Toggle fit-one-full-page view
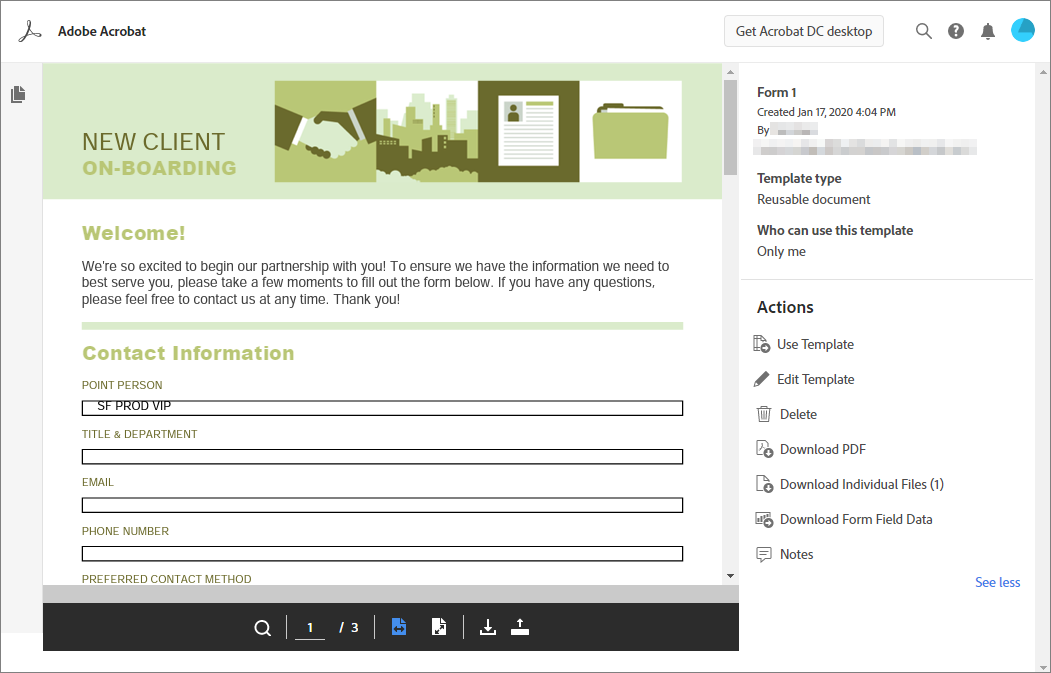This screenshot has width=1051, height=673. click(x=439, y=627)
